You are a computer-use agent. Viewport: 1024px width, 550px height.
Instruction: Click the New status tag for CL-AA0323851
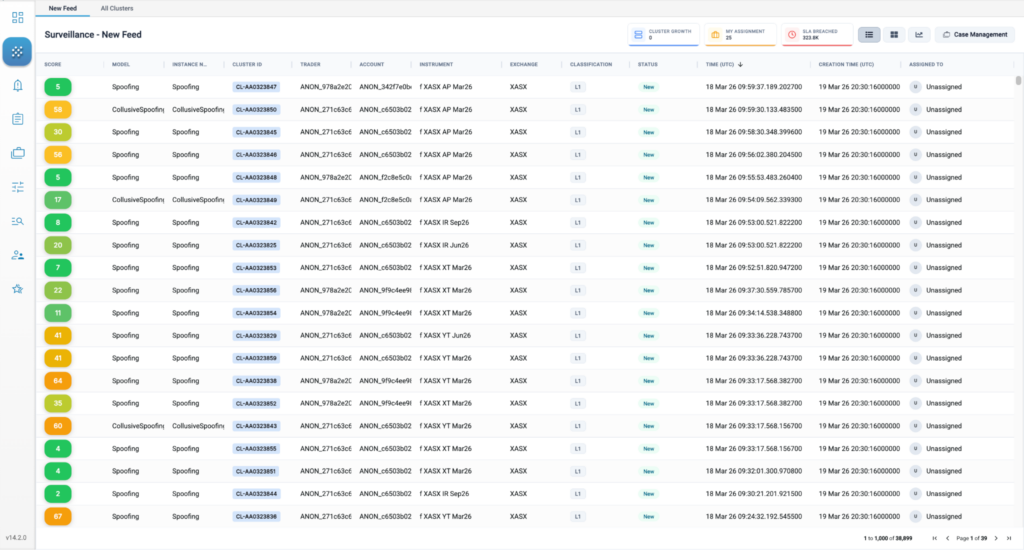(648, 472)
